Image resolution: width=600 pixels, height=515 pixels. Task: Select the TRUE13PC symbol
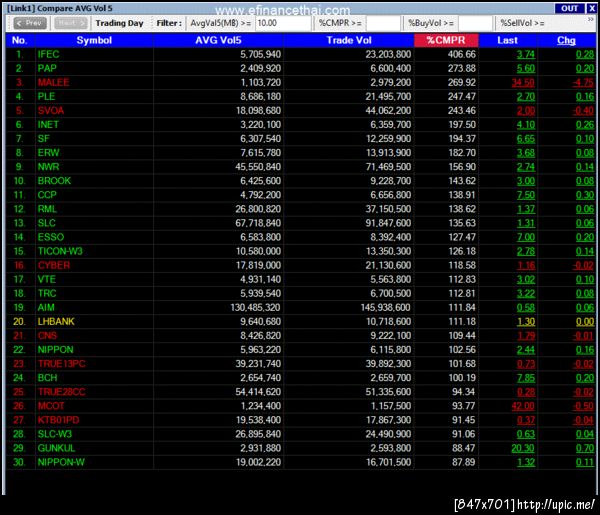click(61, 363)
